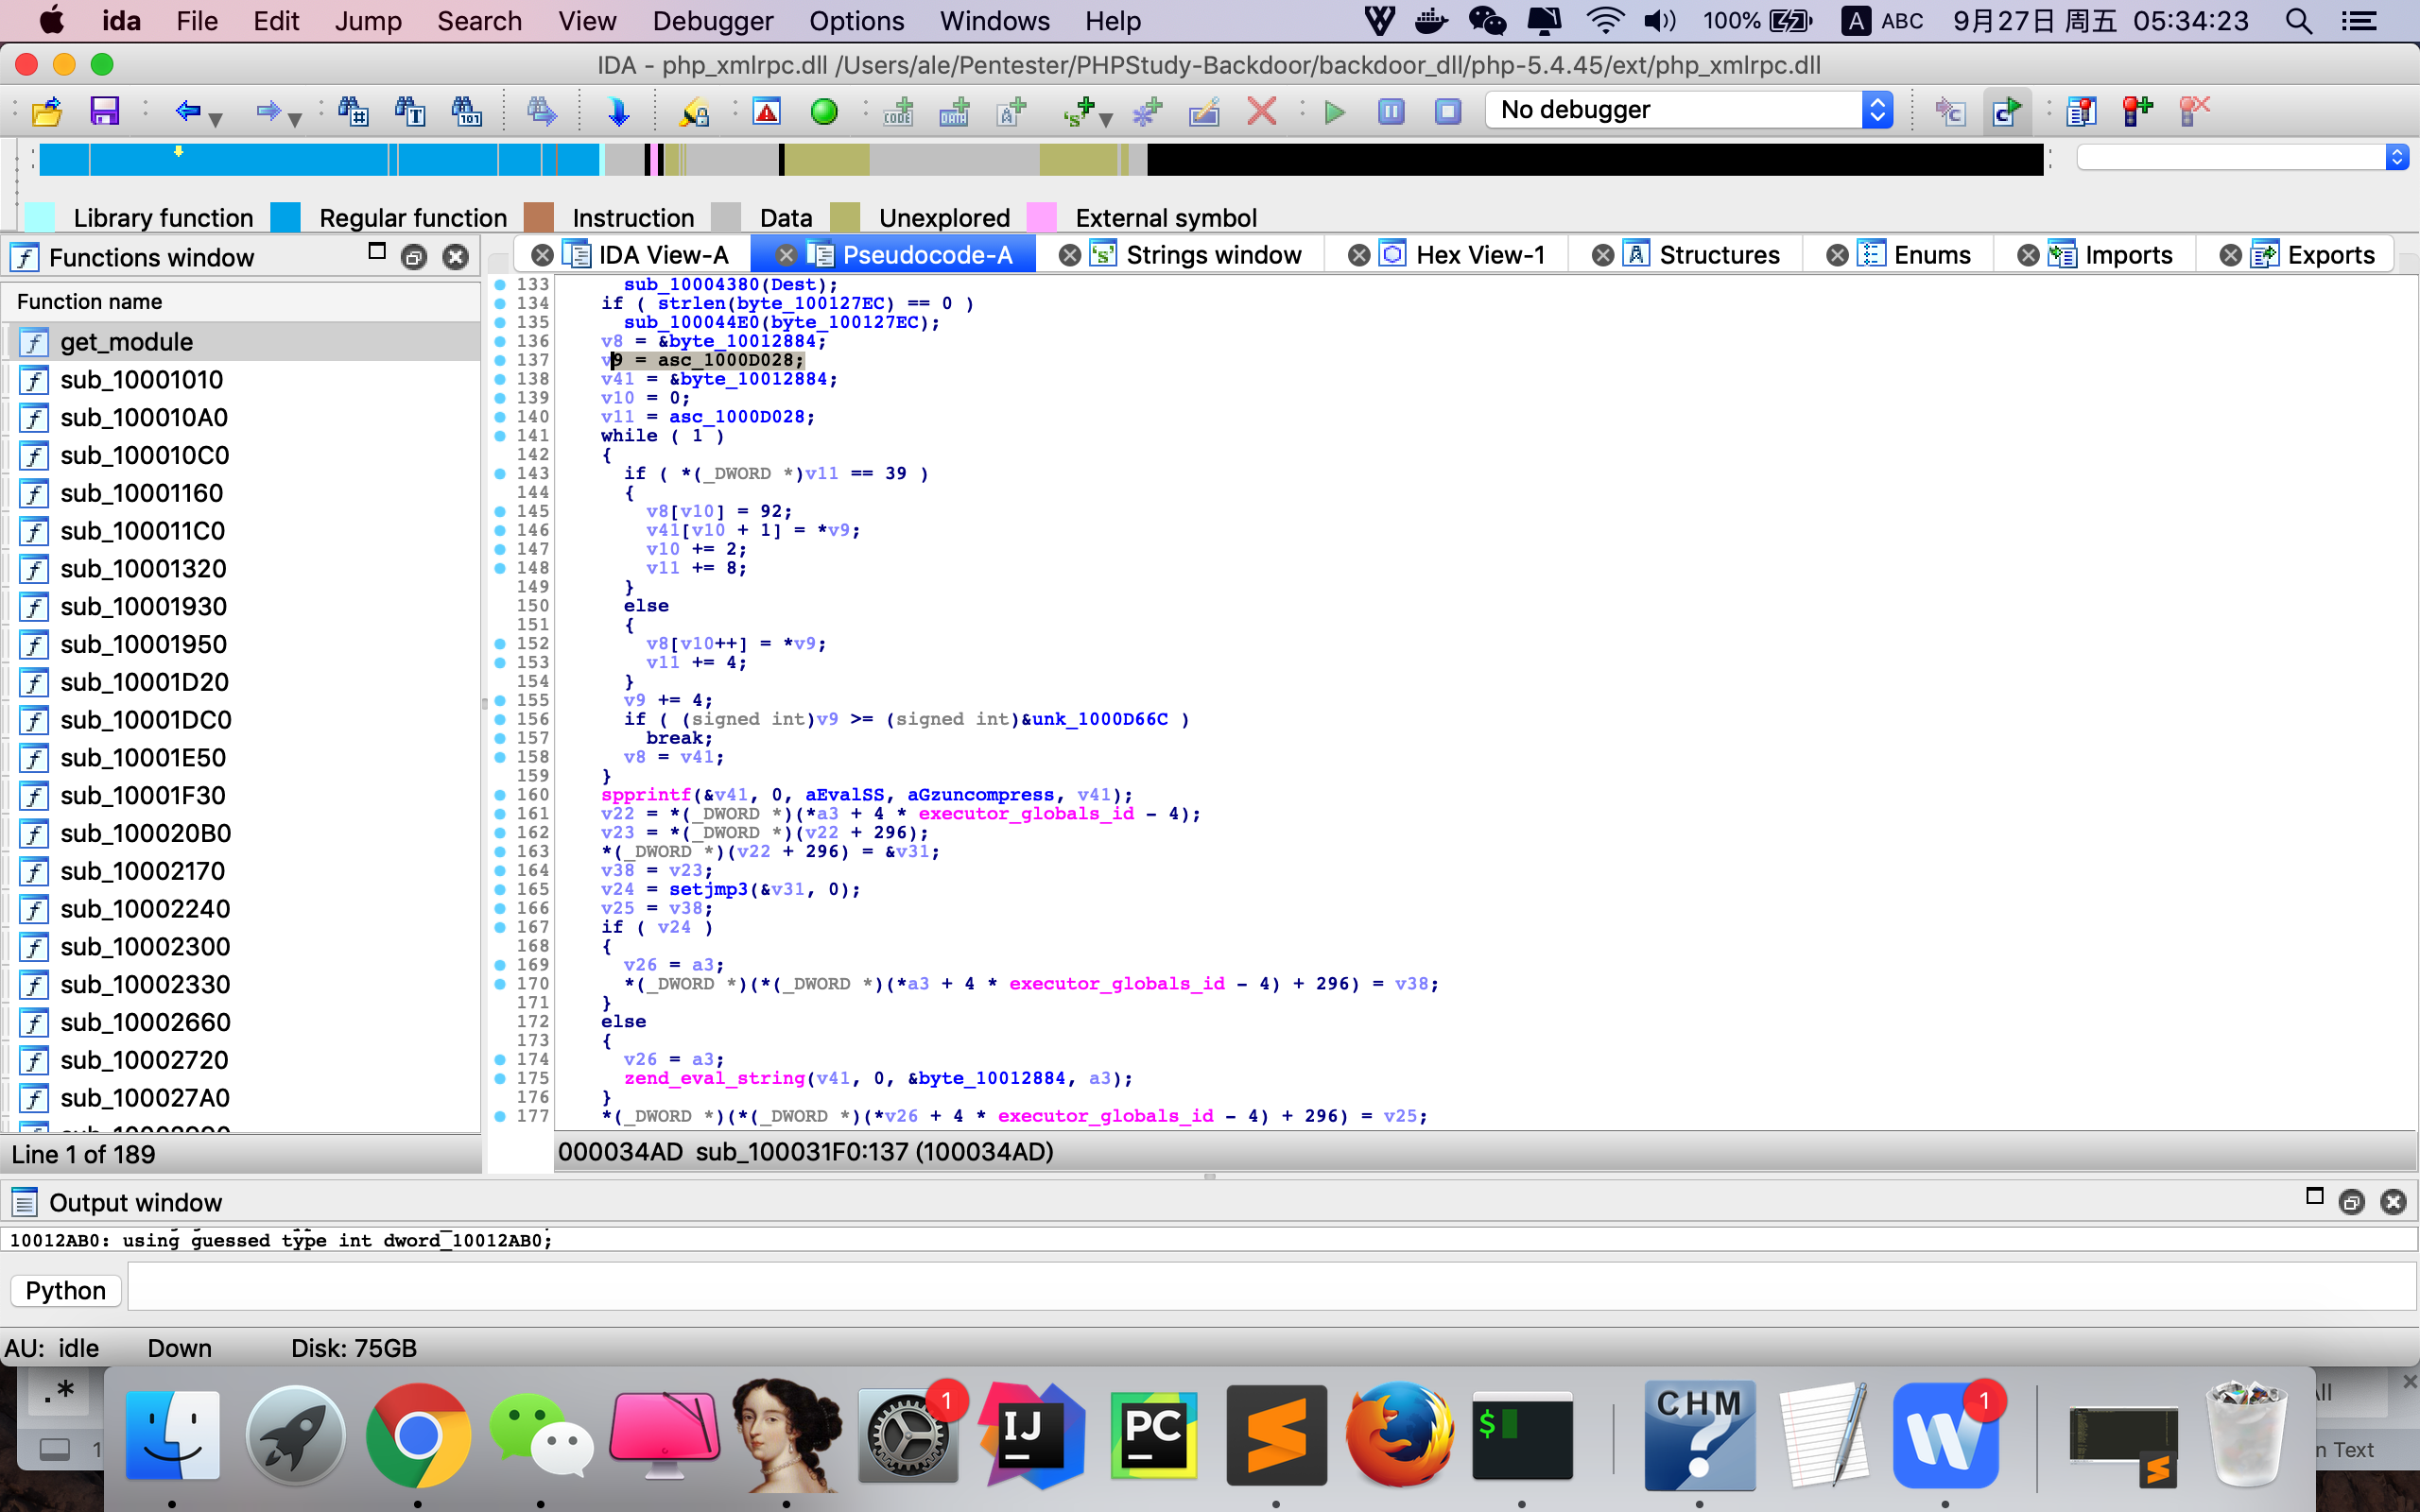Viewport: 2420px width, 1512px height.
Task: Click the binoculars byte-sequence (101) search icon
Action: pos(467,111)
